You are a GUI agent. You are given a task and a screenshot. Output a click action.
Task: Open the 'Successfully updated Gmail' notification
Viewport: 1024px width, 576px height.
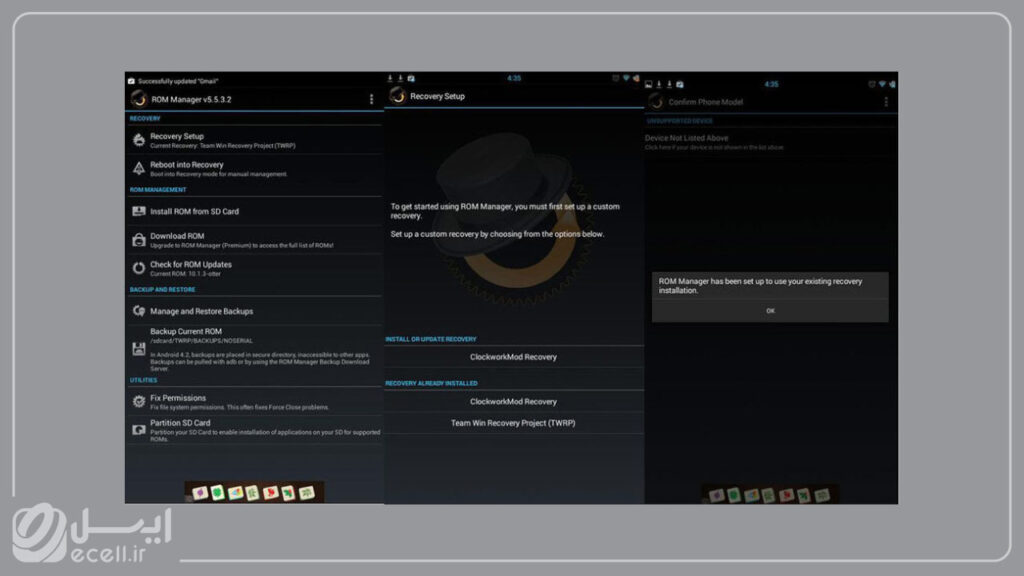pyautogui.click(x=180, y=80)
